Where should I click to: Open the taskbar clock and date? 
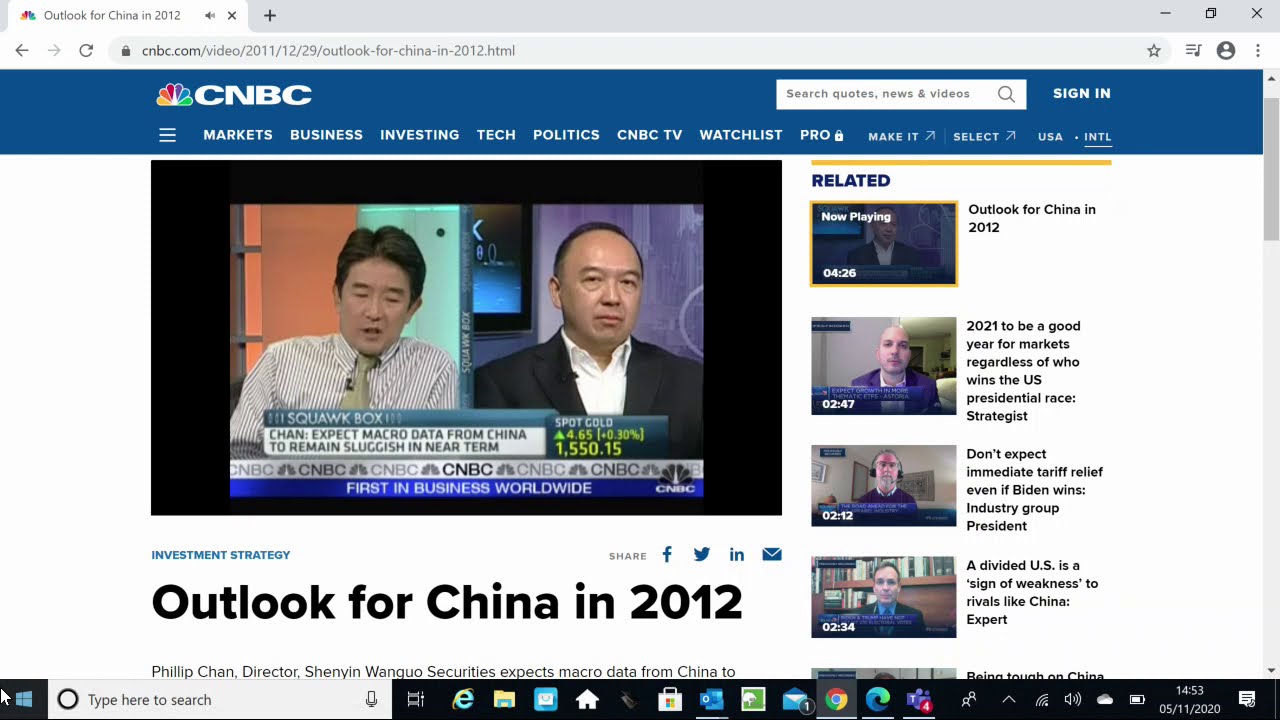tap(1190, 700)
